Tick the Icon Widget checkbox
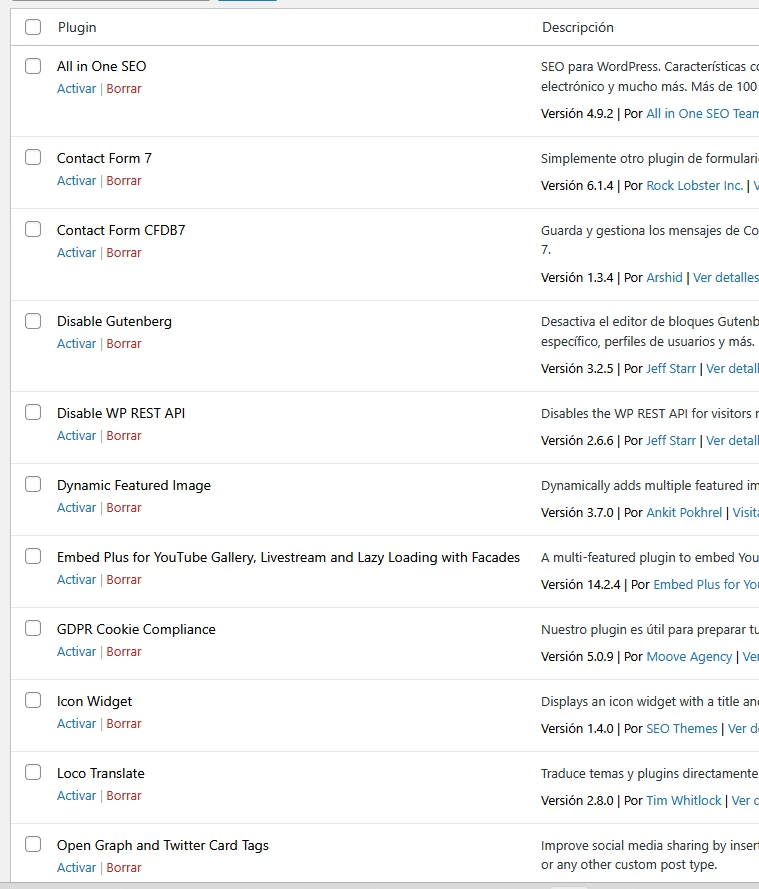This screenshot has height=889, width=759. (33, 700)
